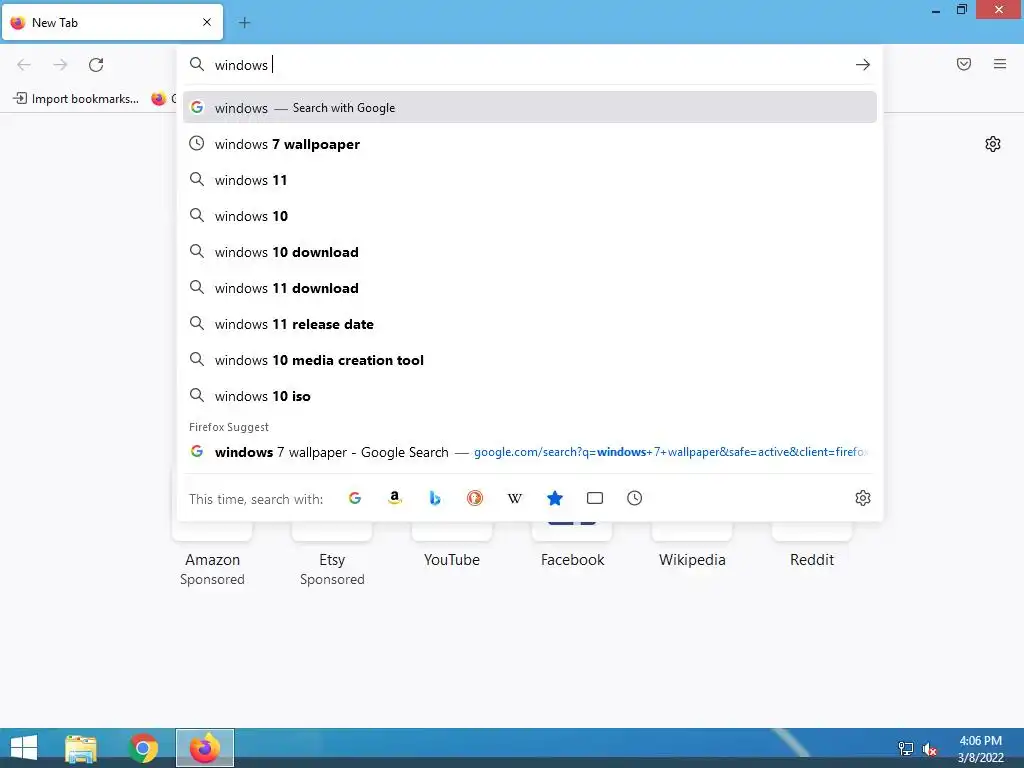Click the forward navigation arrow
The height and width of the screenshot is (768, 1024).
click(x=60, y=65)
